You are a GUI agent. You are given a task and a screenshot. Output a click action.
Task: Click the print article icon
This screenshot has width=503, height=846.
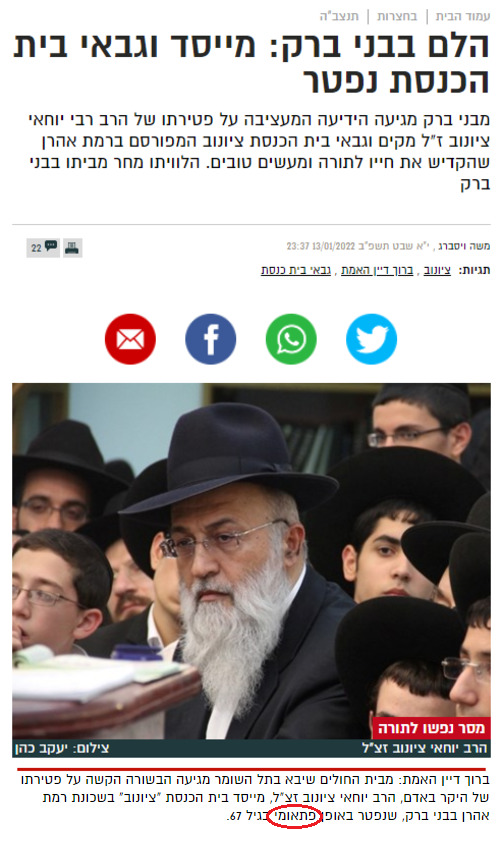(x=72, y=248)
